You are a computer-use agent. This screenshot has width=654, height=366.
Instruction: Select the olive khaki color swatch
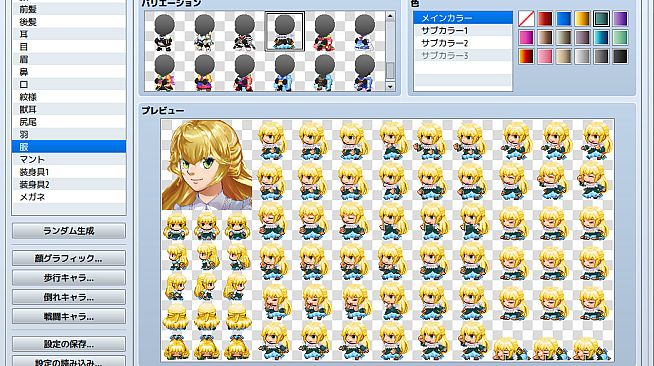(x=564, y=38)
